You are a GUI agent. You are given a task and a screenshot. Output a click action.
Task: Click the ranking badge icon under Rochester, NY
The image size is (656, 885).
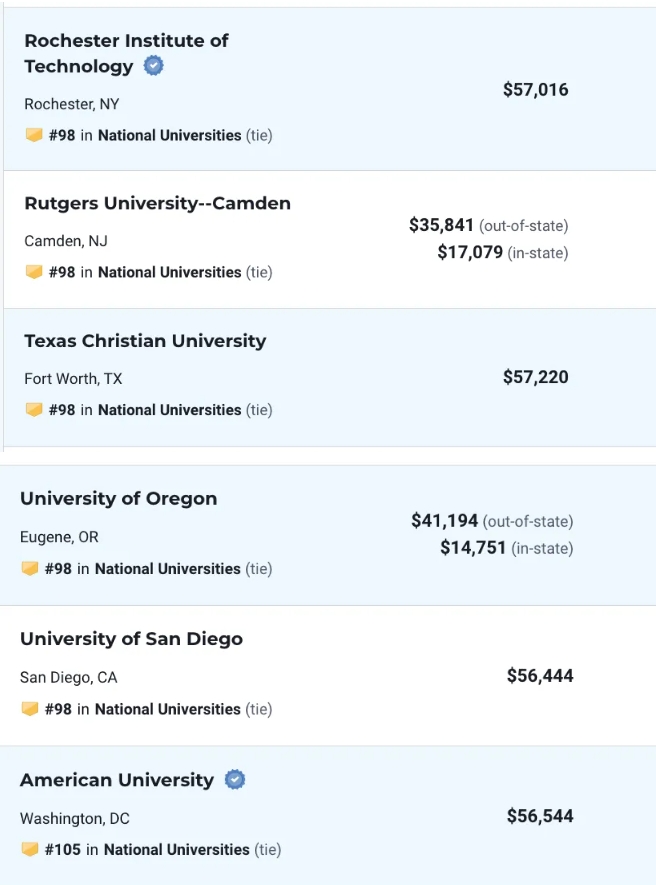pyautogui.click(x=34, y=134)
